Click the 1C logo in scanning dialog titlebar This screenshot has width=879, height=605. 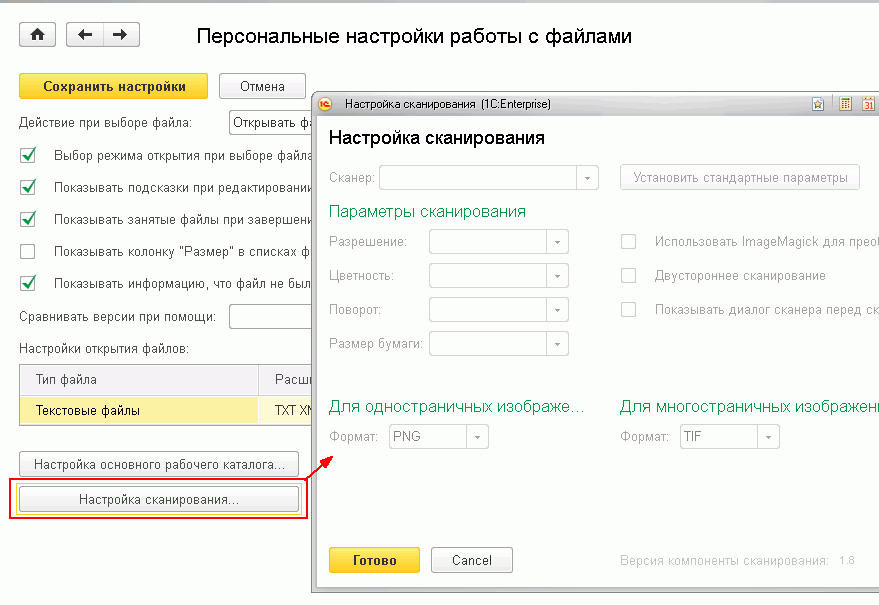(x=325, y=103)
